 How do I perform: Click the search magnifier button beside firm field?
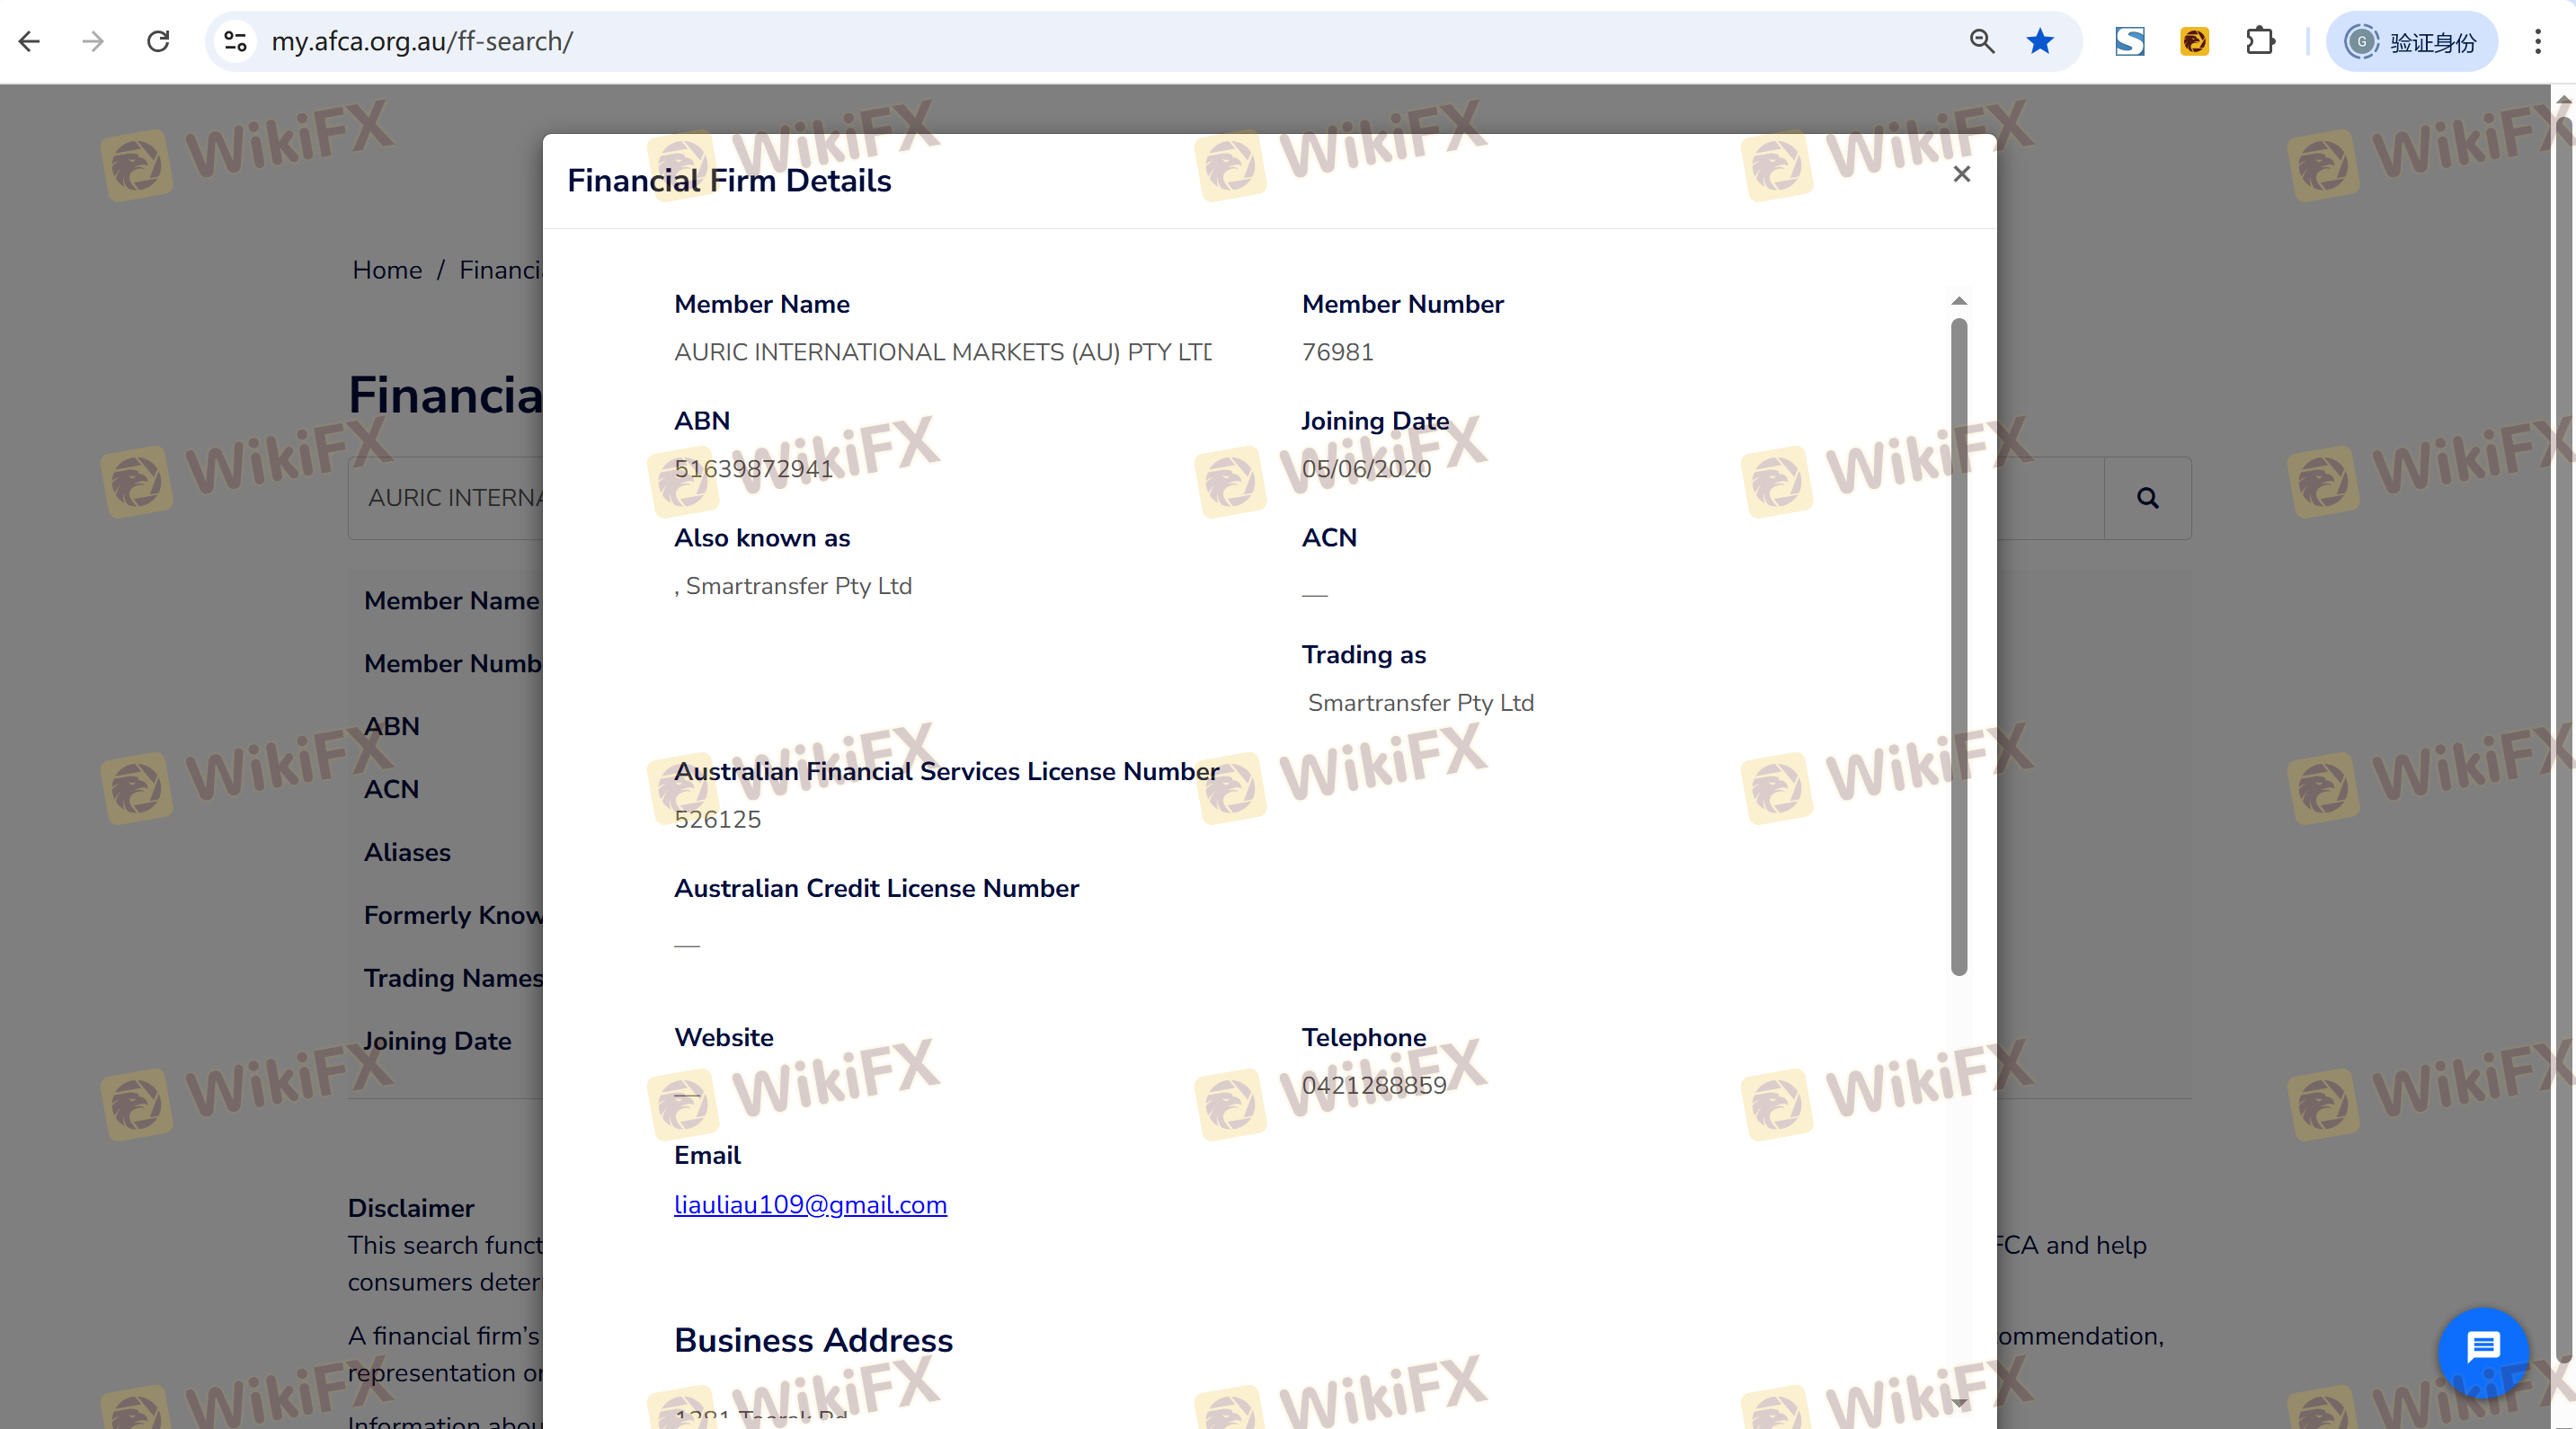[2147, 498]
